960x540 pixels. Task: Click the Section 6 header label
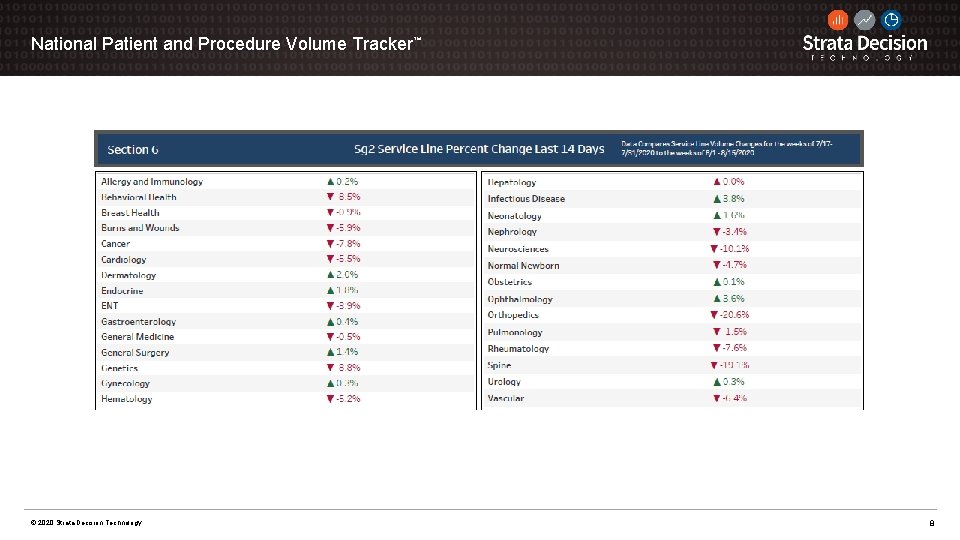(x=133, y=149)
